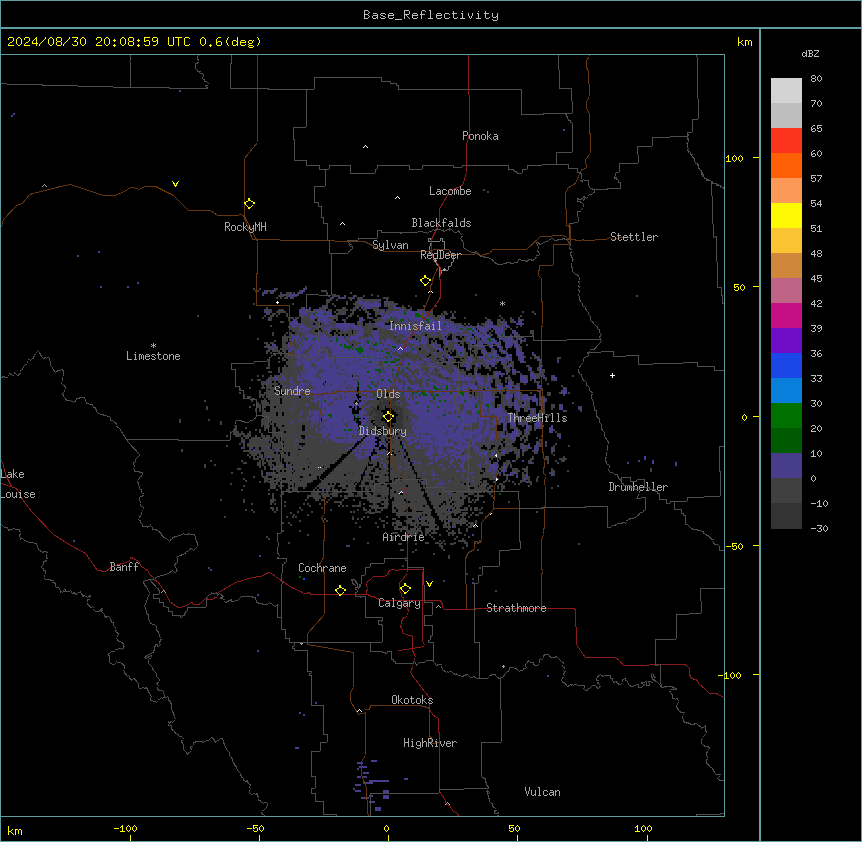Click the Ponoka city label

click(480, 136)
